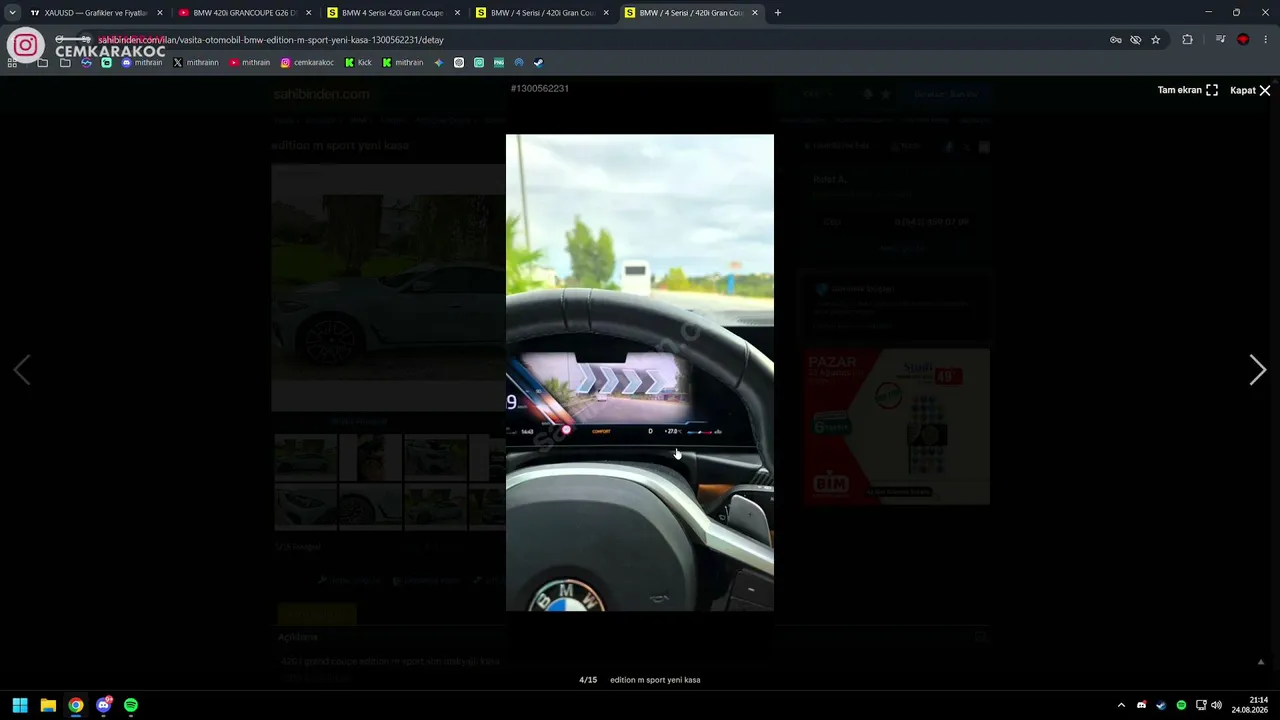The height and width of the screenshot is (720, 1280).
Task: Switch to the BMW 4 Serisi 420i Gran Coupe tab
Action: coord(394,13)
